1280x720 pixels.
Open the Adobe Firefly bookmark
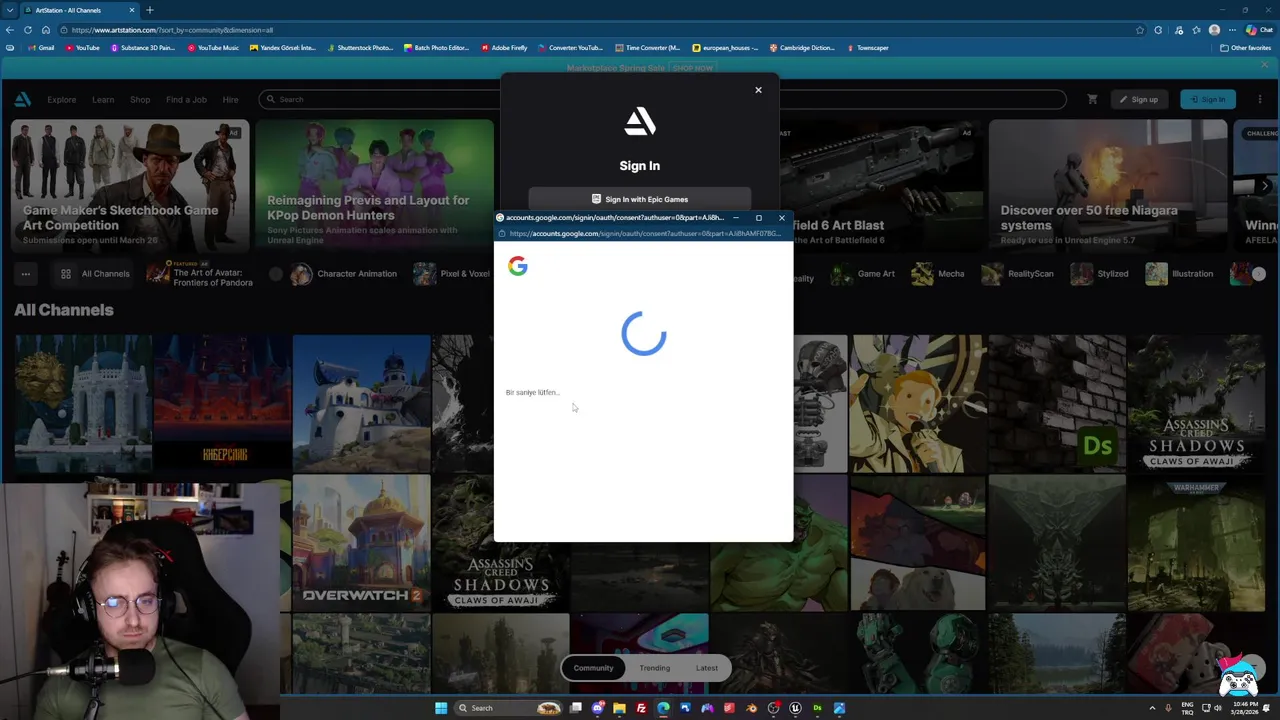(504, 48)
